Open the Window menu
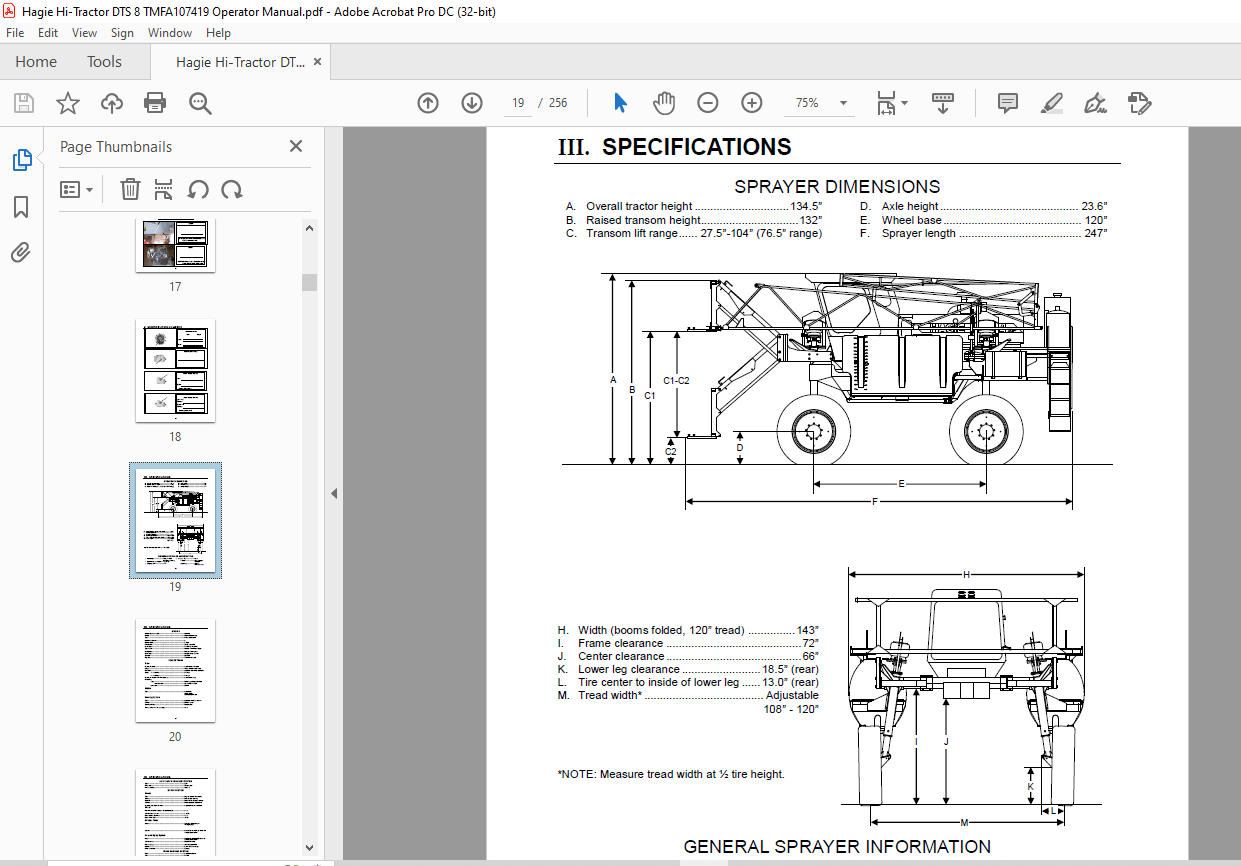1241x866 pixels. coord(170,33)
